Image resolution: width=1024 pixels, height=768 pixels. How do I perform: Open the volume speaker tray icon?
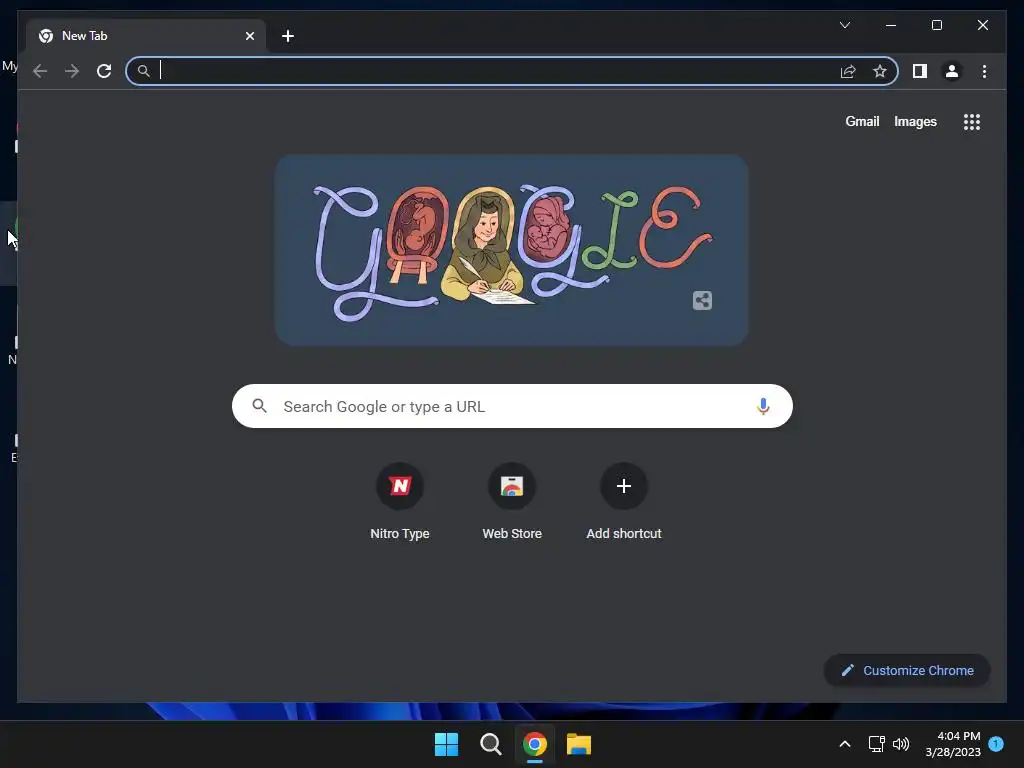[901, 744]
